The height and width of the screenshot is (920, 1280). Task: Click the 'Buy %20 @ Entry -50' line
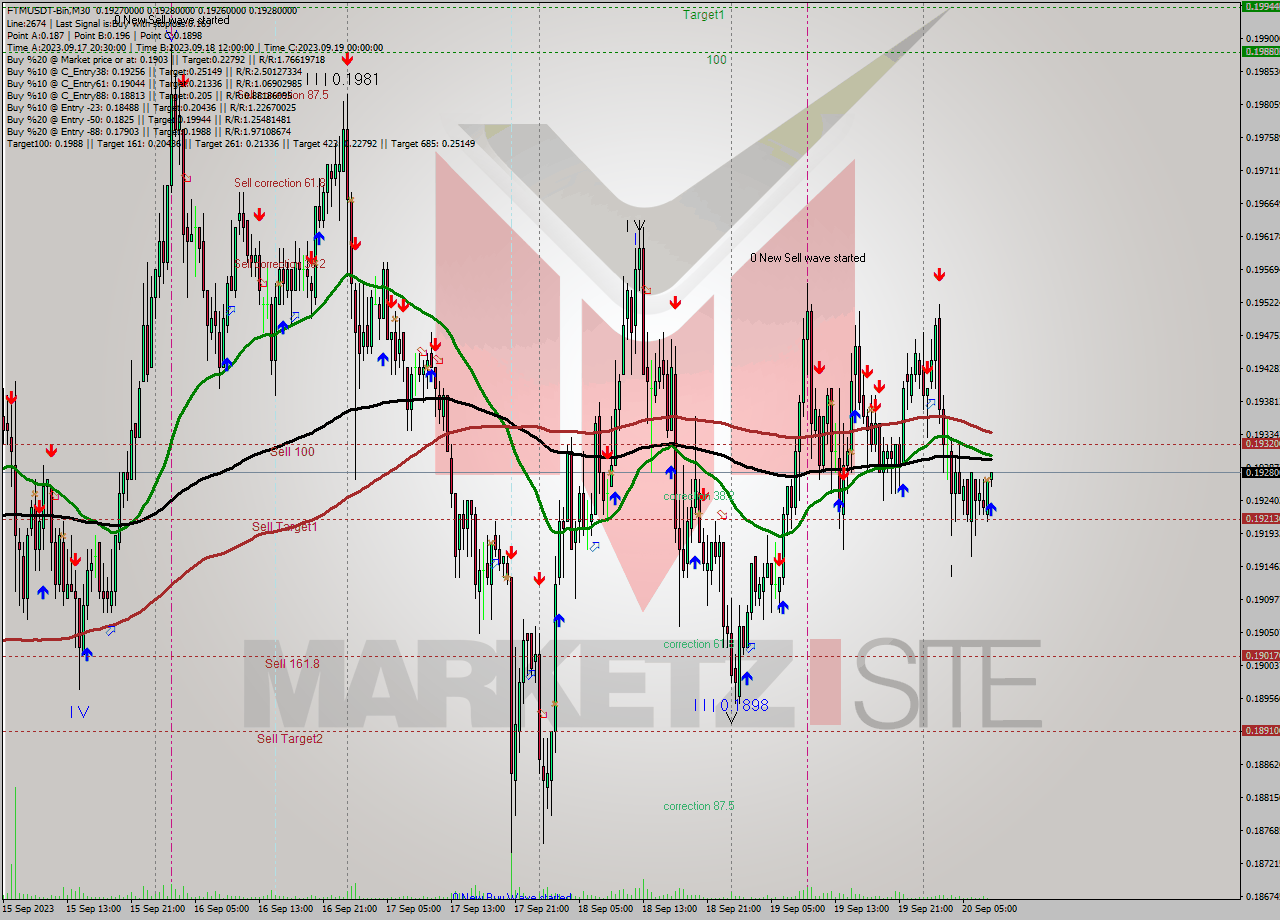(149, 119)
